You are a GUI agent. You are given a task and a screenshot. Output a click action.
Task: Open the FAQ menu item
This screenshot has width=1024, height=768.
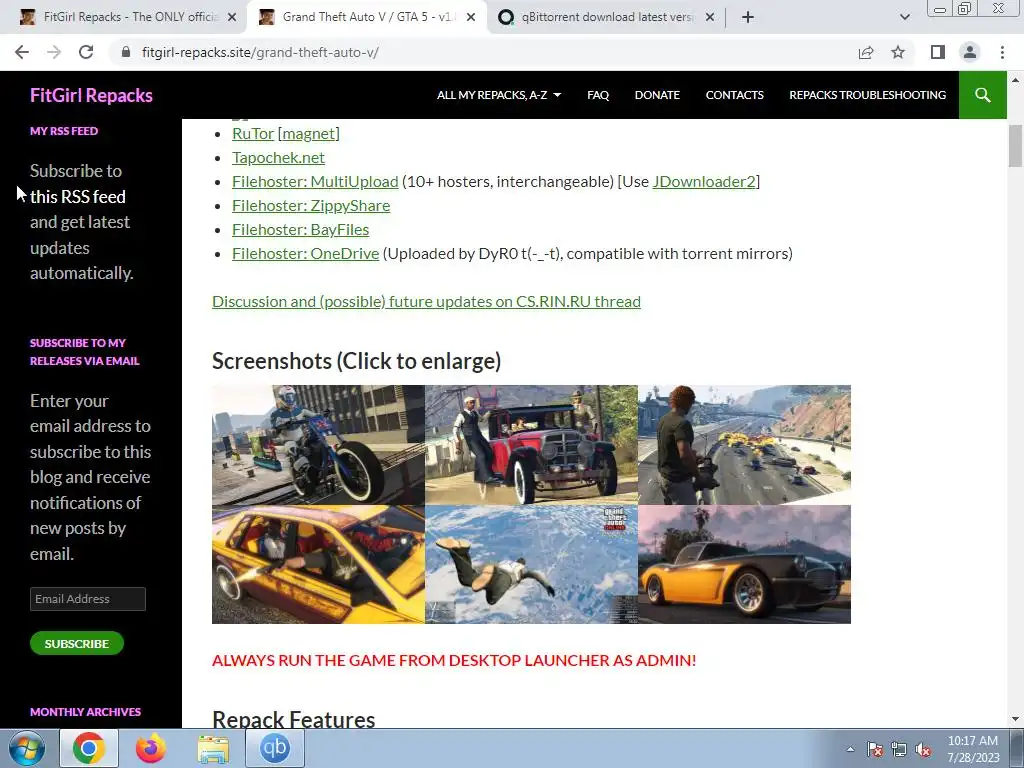[598, 95]
